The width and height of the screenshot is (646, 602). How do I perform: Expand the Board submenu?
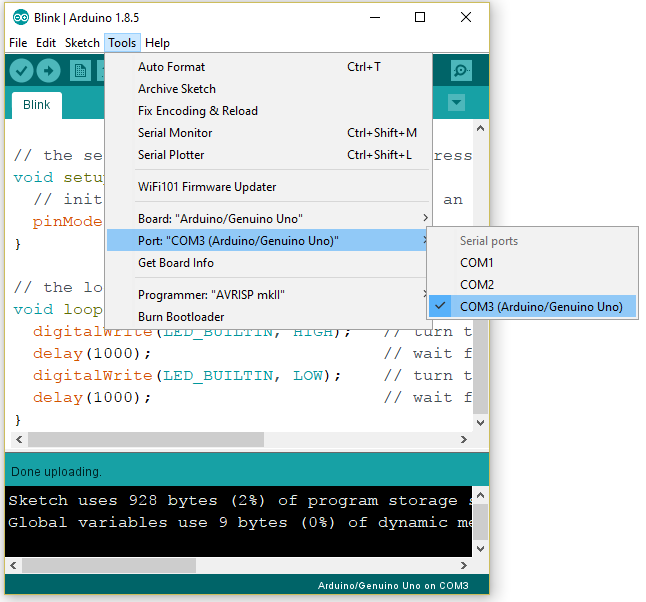[x=269, y=218]
